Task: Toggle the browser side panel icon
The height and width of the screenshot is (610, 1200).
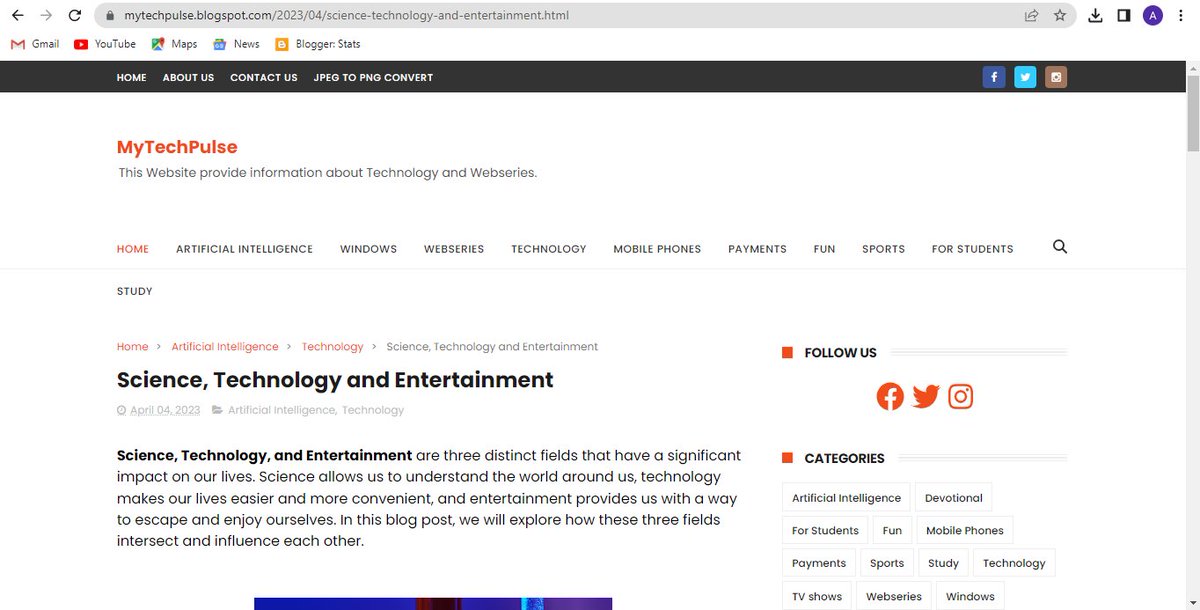Action: pos(1124,16)
